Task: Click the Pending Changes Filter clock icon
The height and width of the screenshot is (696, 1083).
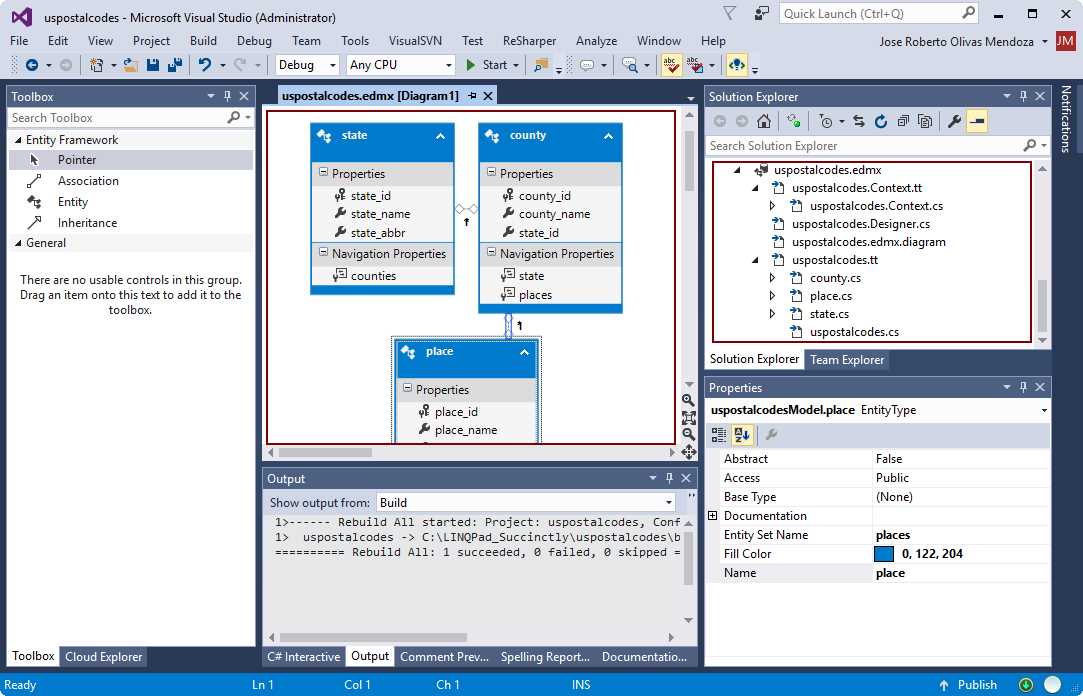Action: click(826, 122)
